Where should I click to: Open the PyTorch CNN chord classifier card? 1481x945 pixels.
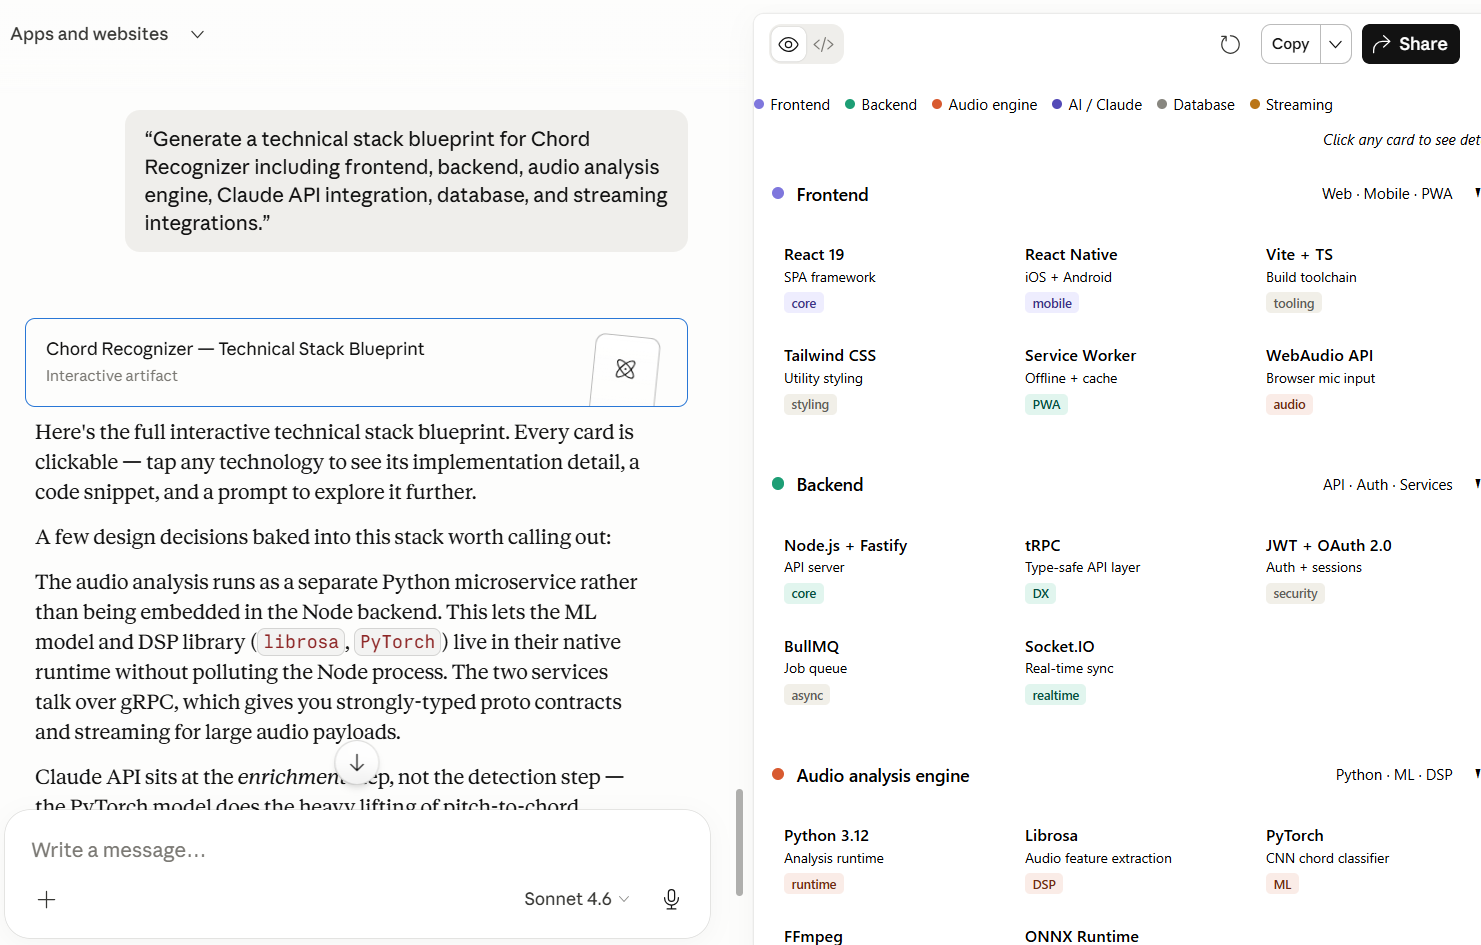point(1368,860)
